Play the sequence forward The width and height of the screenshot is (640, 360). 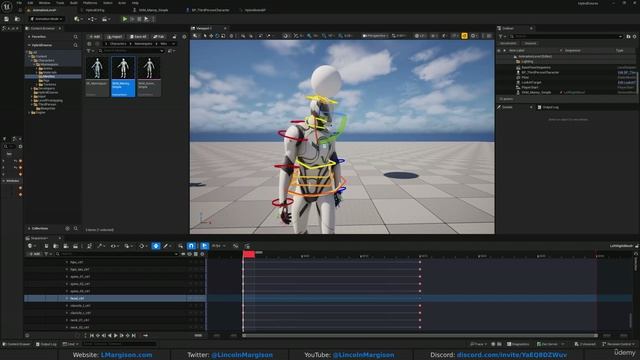tap(116, 336)
